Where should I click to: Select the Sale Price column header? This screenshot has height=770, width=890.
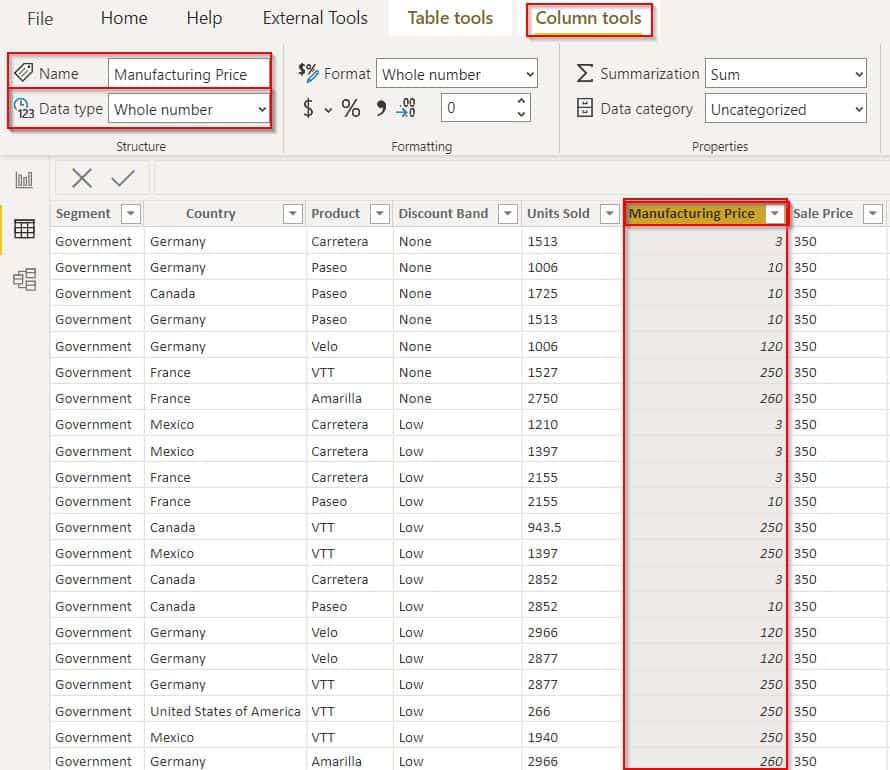coord(823,213)
